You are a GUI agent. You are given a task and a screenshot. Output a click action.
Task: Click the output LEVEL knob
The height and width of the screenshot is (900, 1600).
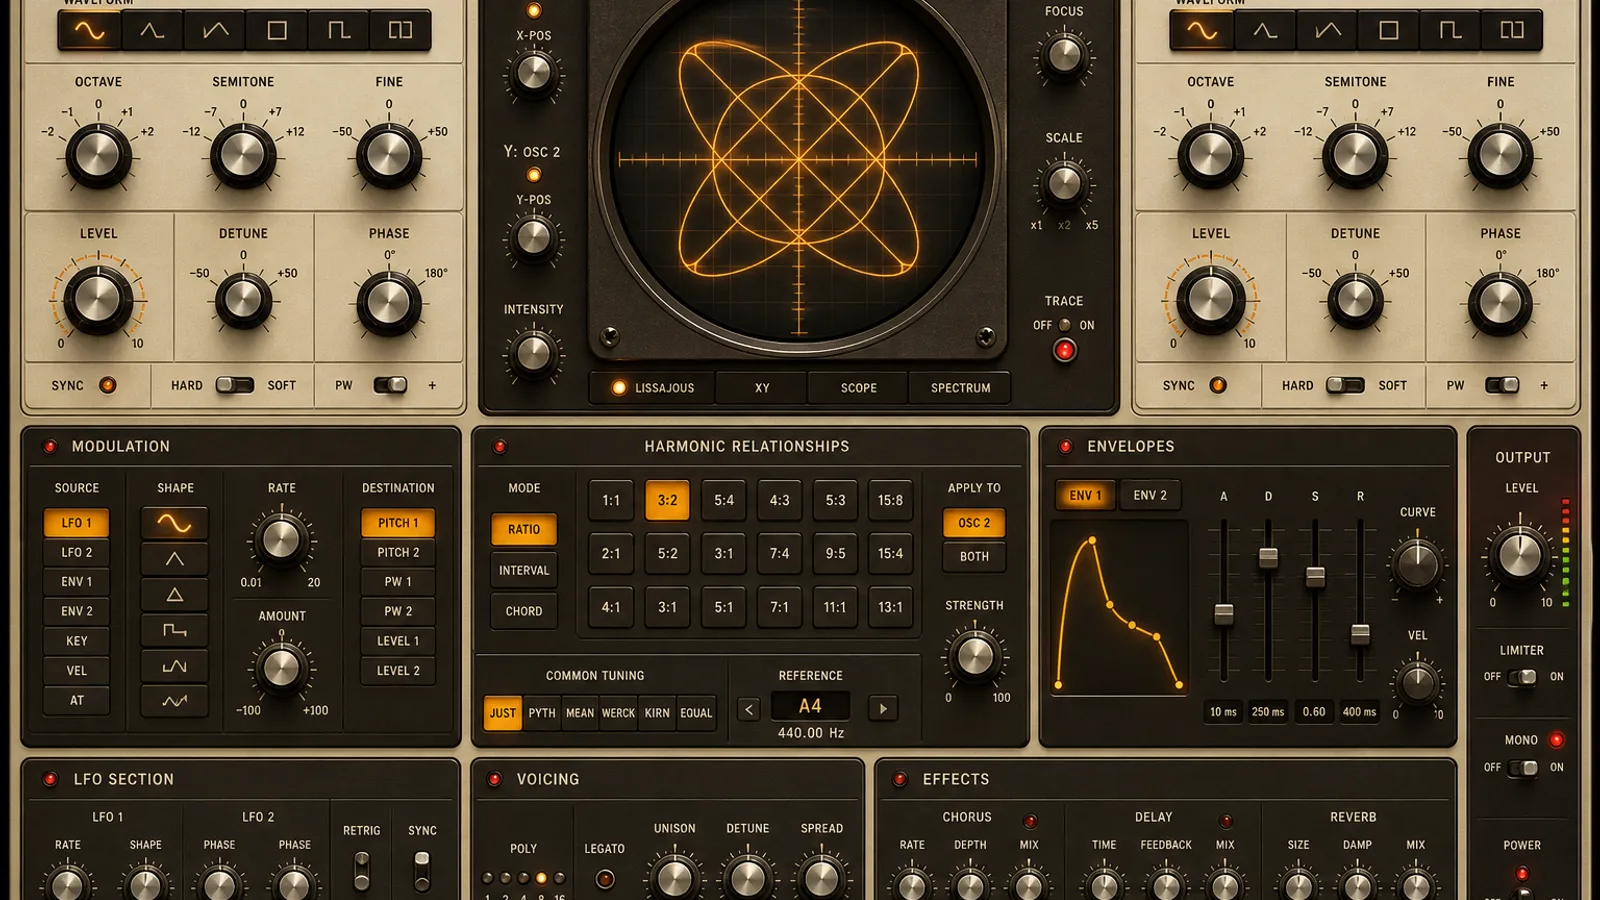pos(1520,556)
